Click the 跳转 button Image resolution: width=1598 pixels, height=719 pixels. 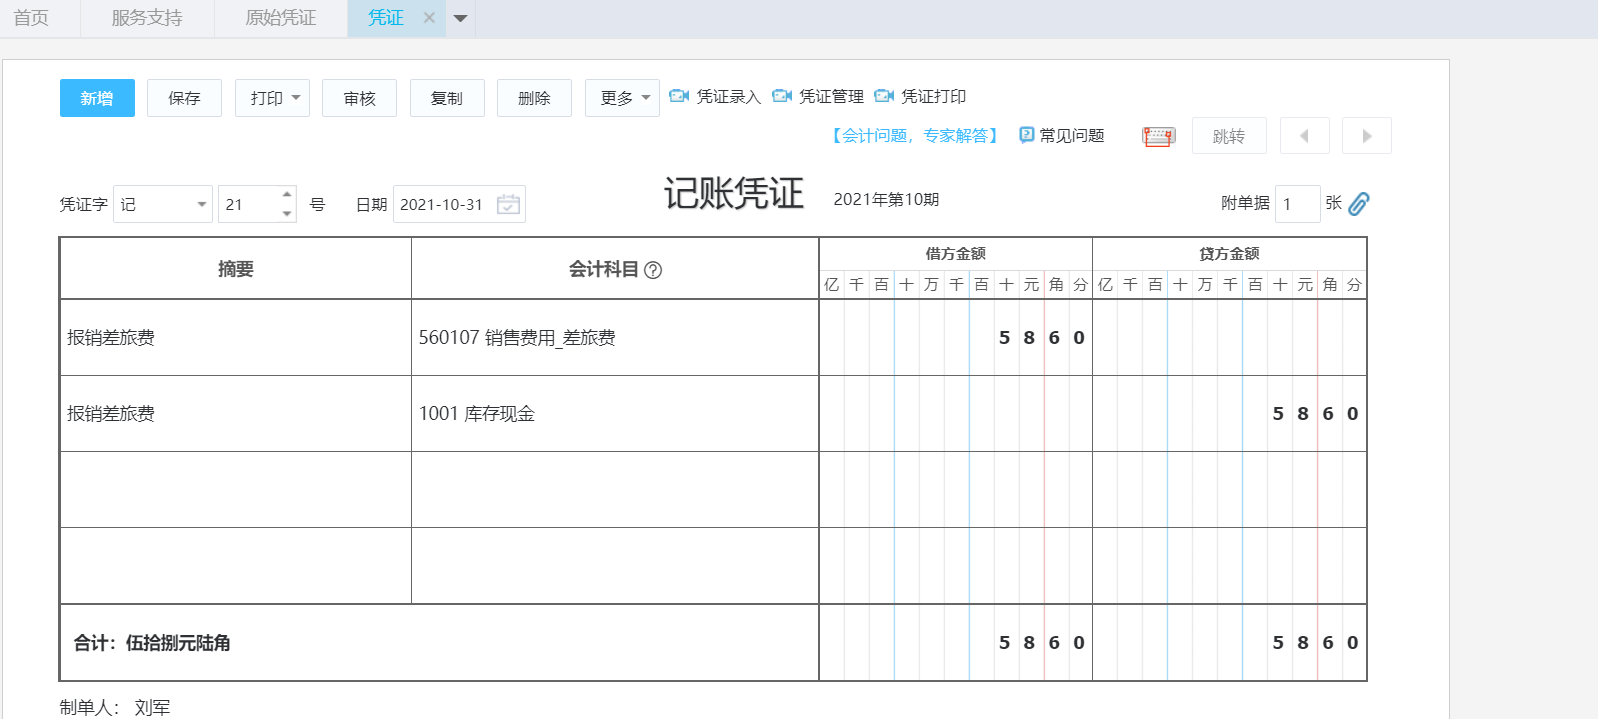click(x=1229, y=136)
